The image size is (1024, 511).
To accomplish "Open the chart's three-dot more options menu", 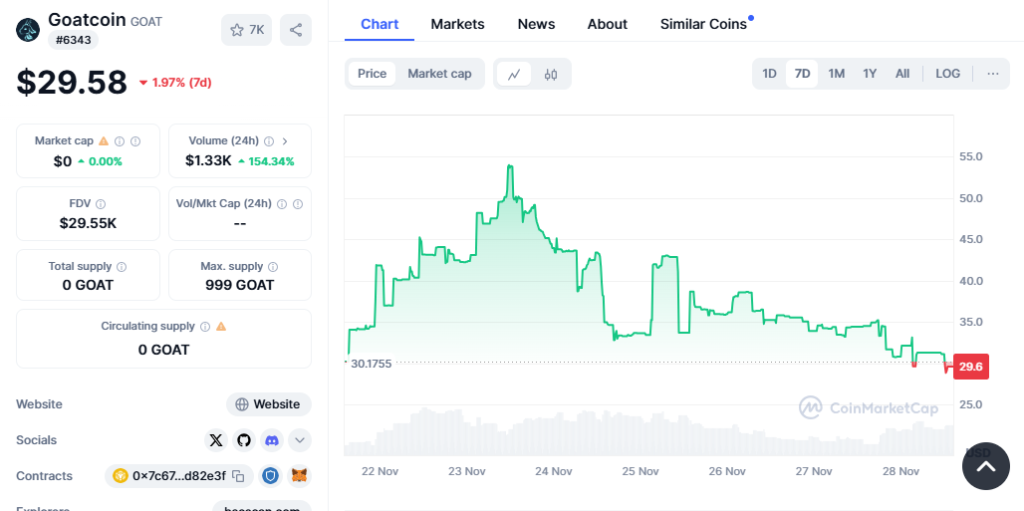I will [992, 74].
